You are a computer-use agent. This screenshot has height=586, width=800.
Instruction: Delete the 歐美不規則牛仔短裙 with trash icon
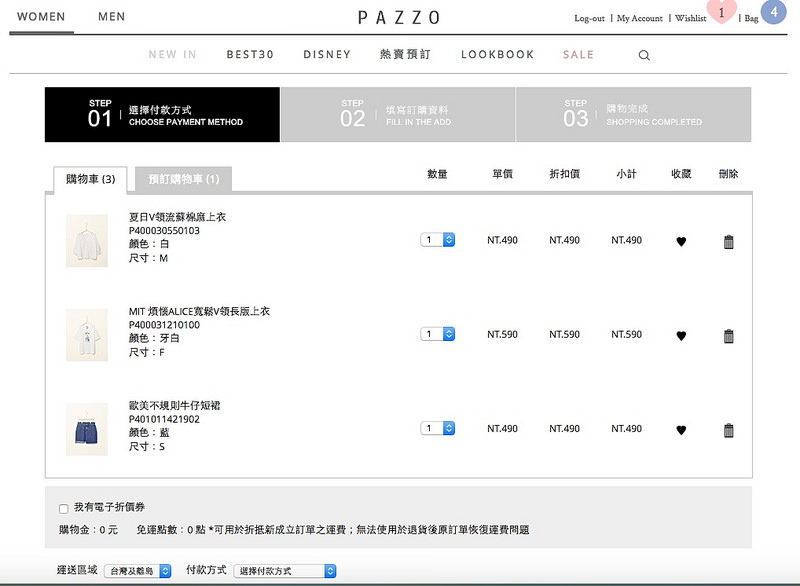[x=729, y=430]
